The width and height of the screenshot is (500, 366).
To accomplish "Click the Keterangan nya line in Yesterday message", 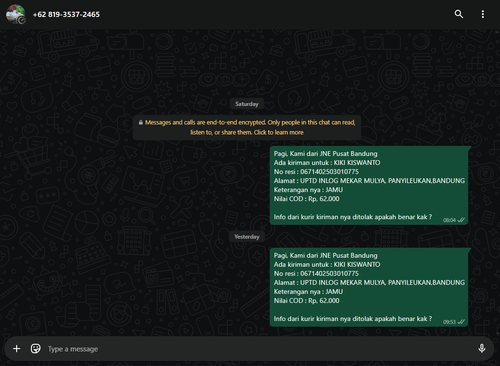I will 308,292.
